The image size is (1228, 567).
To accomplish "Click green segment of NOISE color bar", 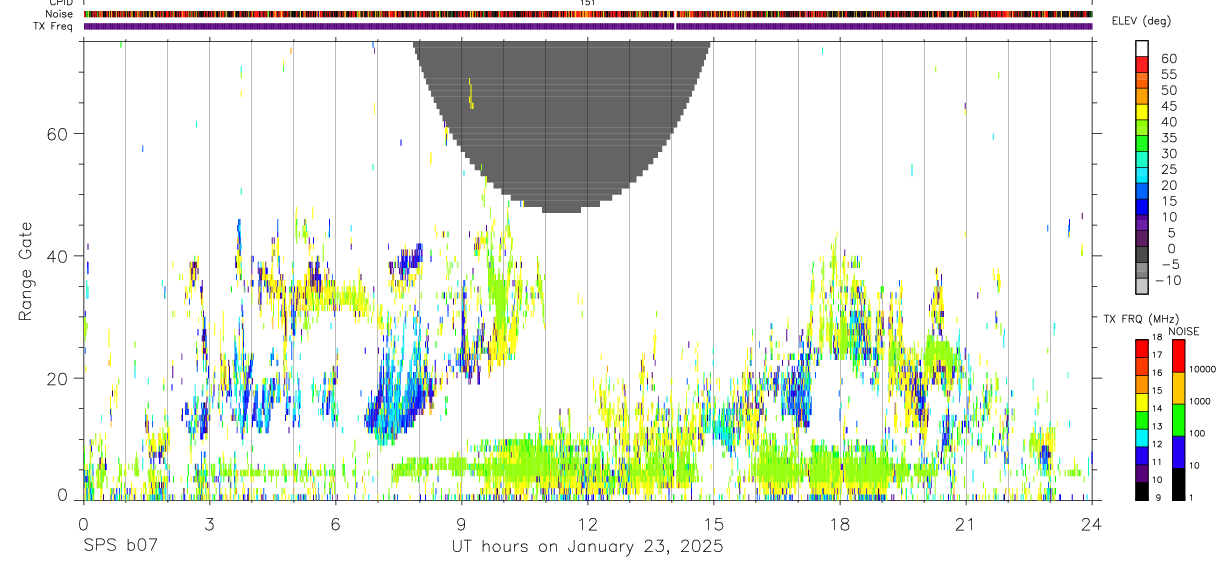I will tap(1178, 420).
